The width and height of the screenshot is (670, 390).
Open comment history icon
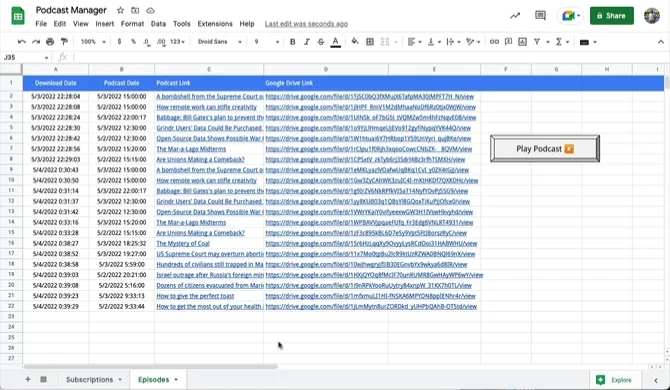(x=541, y=16)
